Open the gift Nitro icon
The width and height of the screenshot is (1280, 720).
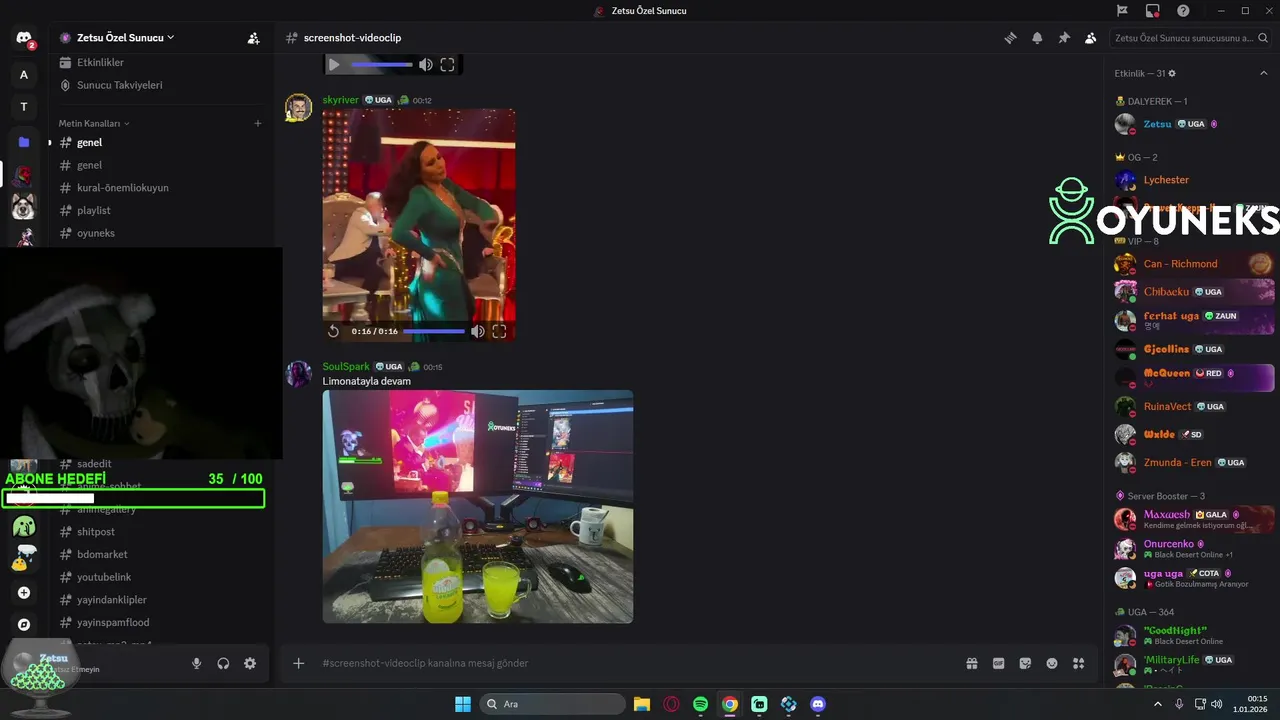pos(971,663)
